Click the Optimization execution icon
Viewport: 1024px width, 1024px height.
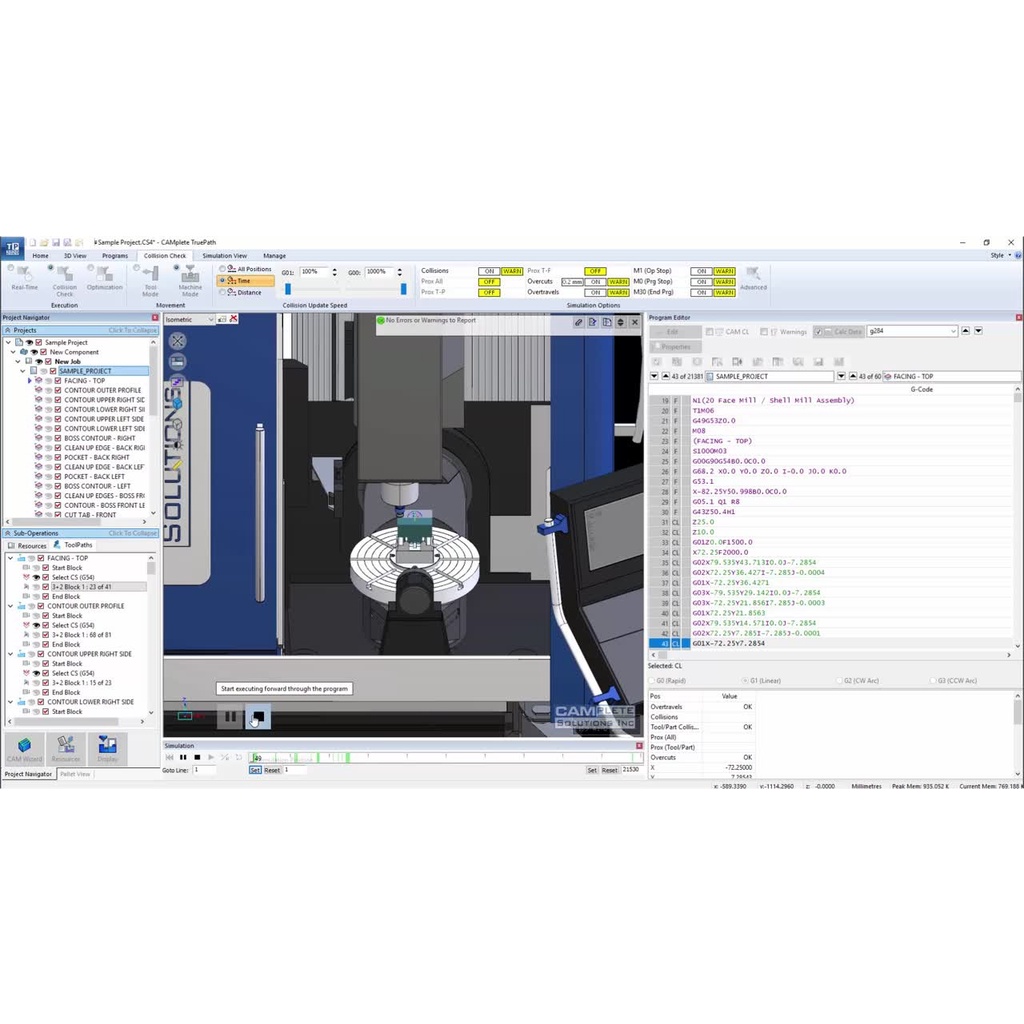[x=104, y=280]
